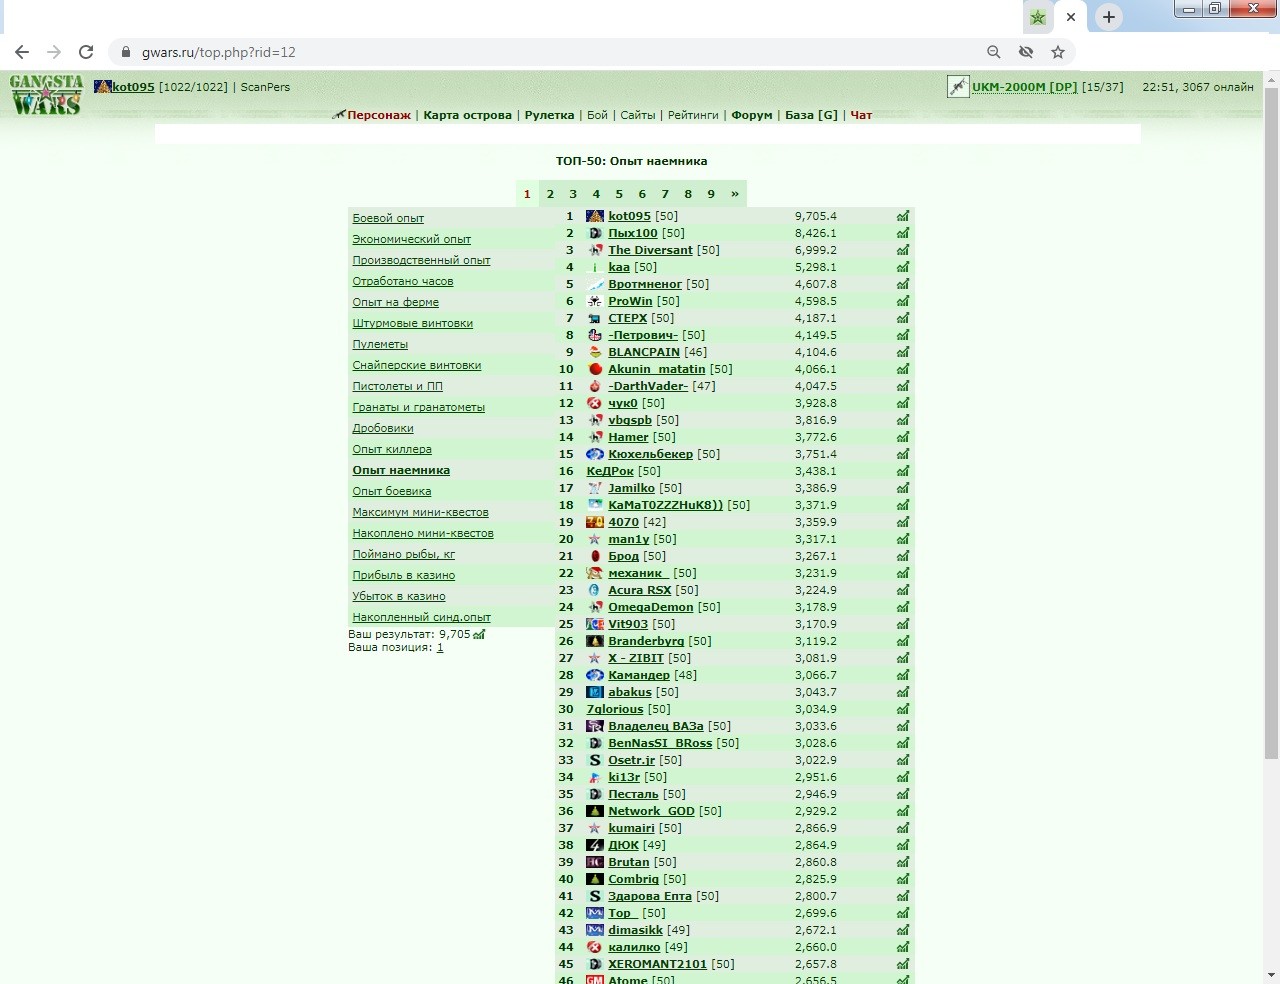Click the syndicate icon next to Branderbyrg
The image size is (1280, 984).
[x=595, y=641]
